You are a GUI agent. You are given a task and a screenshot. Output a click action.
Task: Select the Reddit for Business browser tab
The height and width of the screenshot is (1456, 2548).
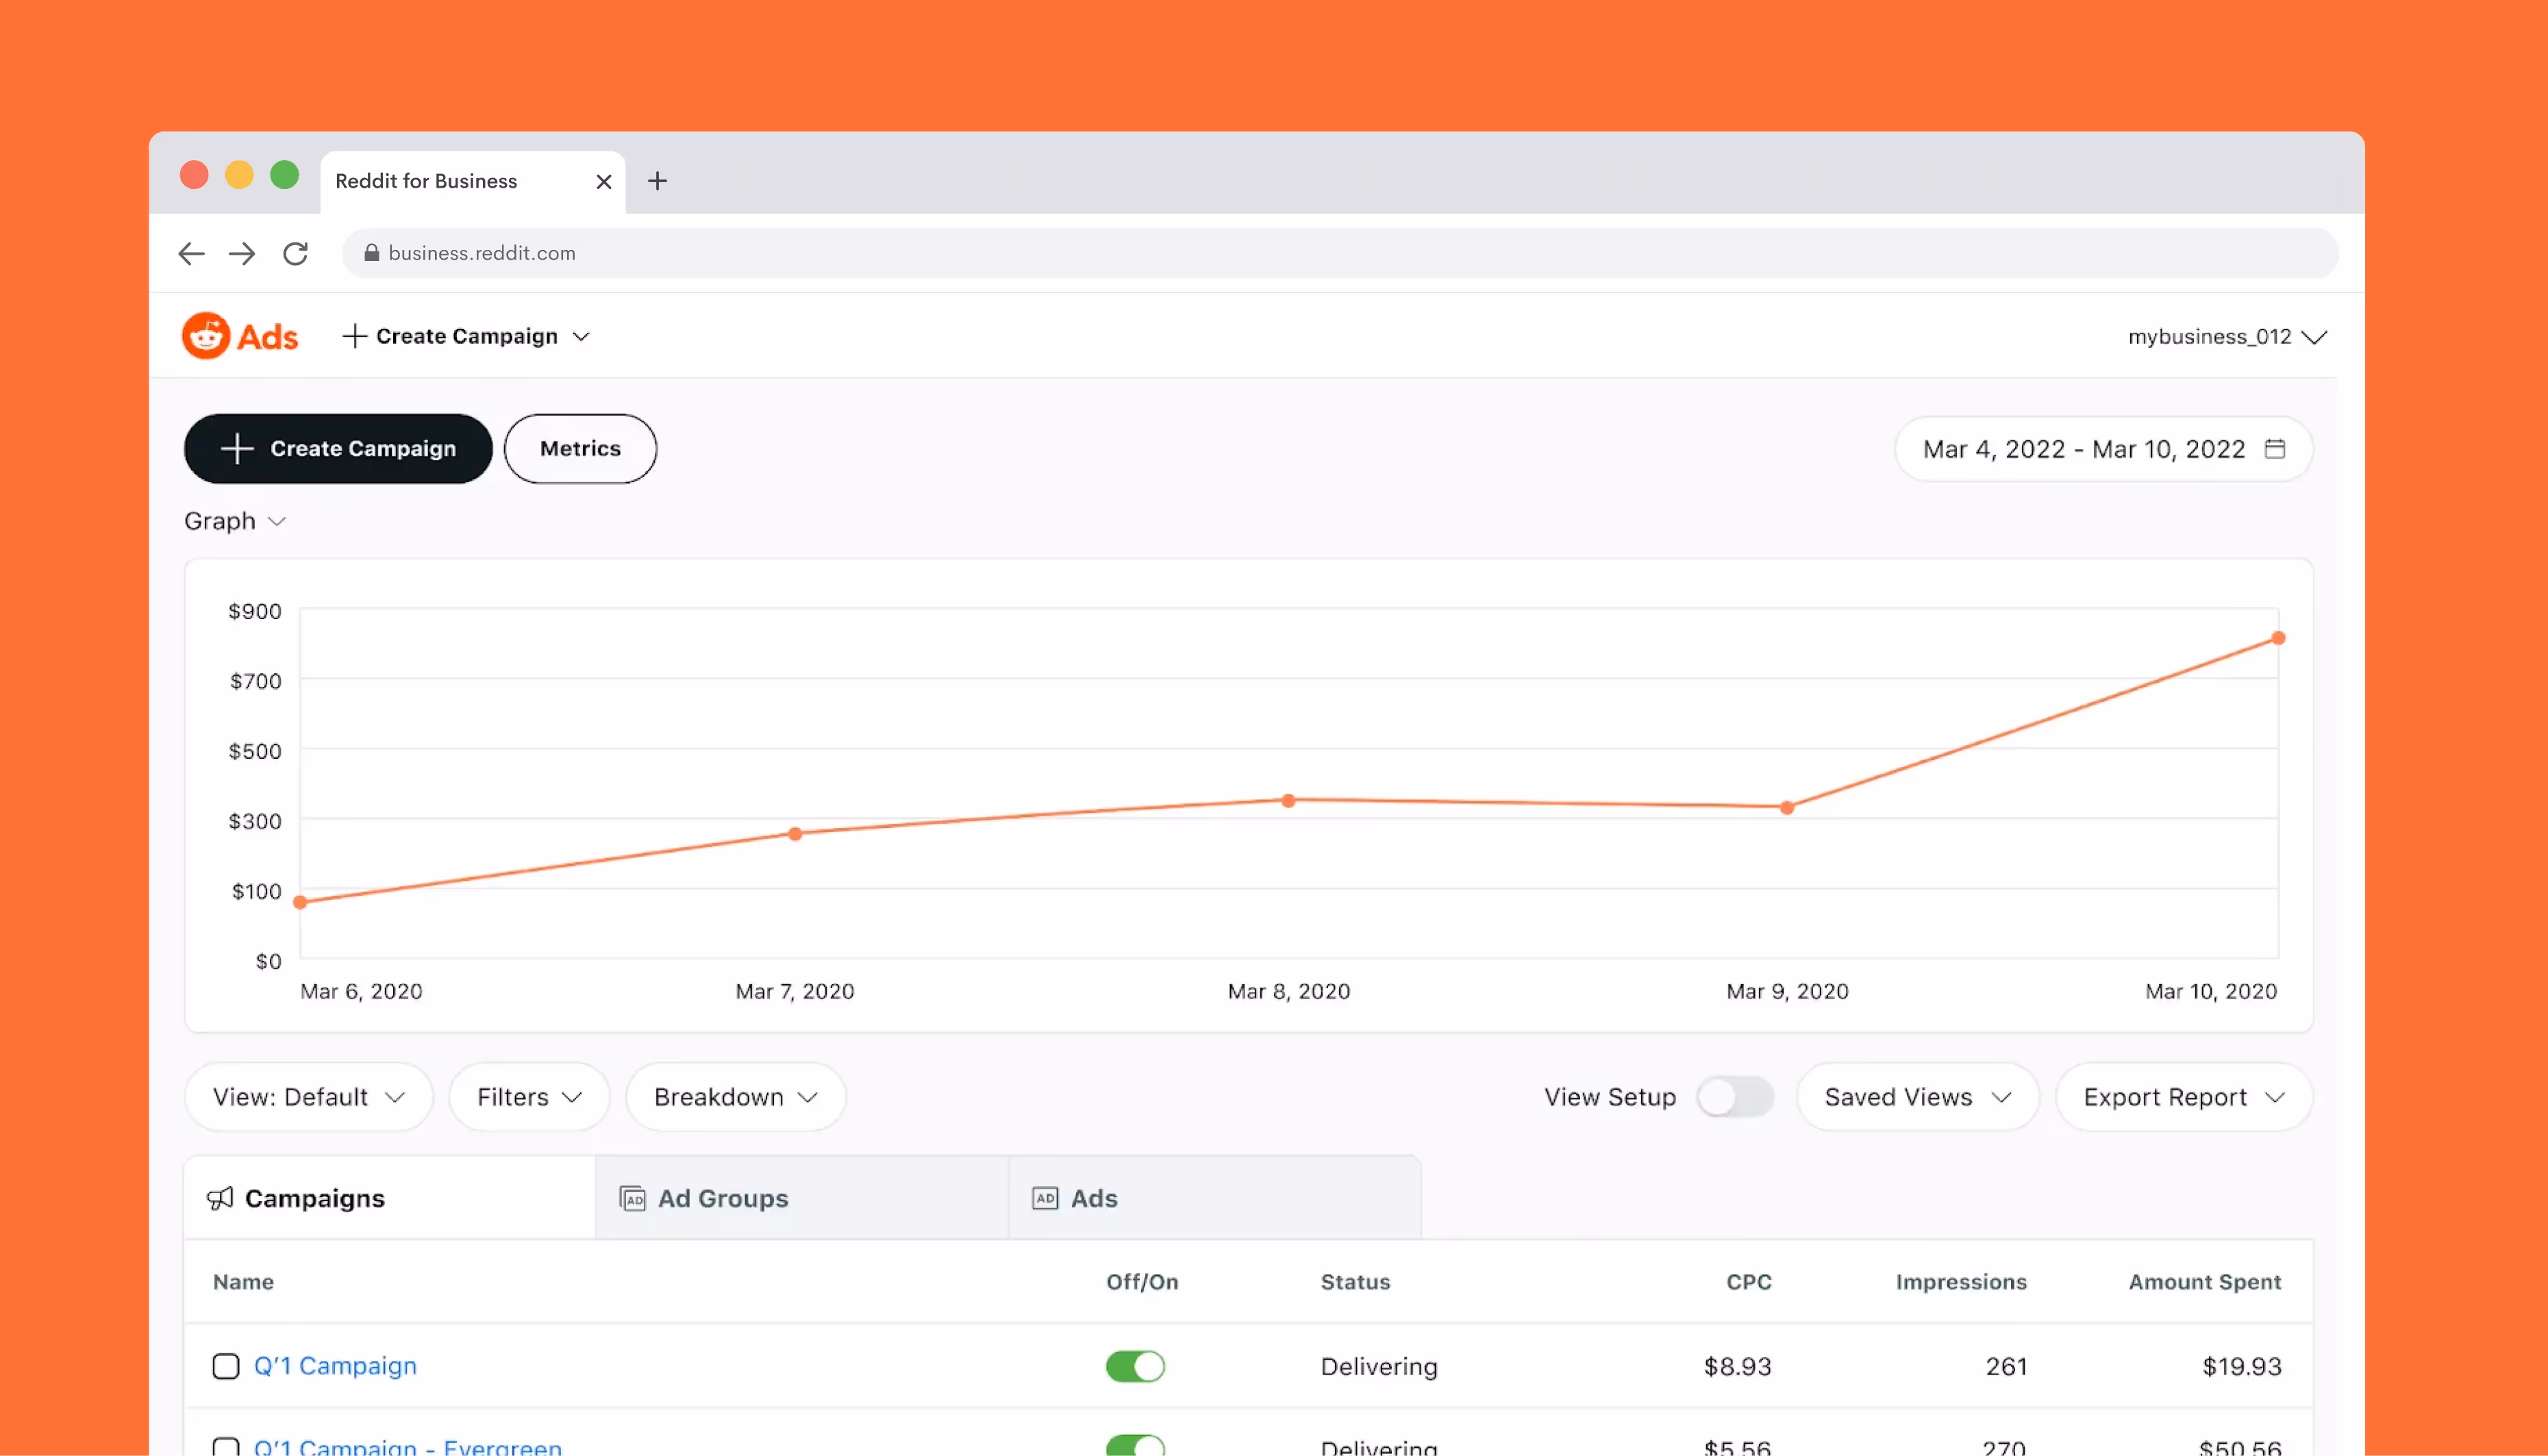pos(426,181)
